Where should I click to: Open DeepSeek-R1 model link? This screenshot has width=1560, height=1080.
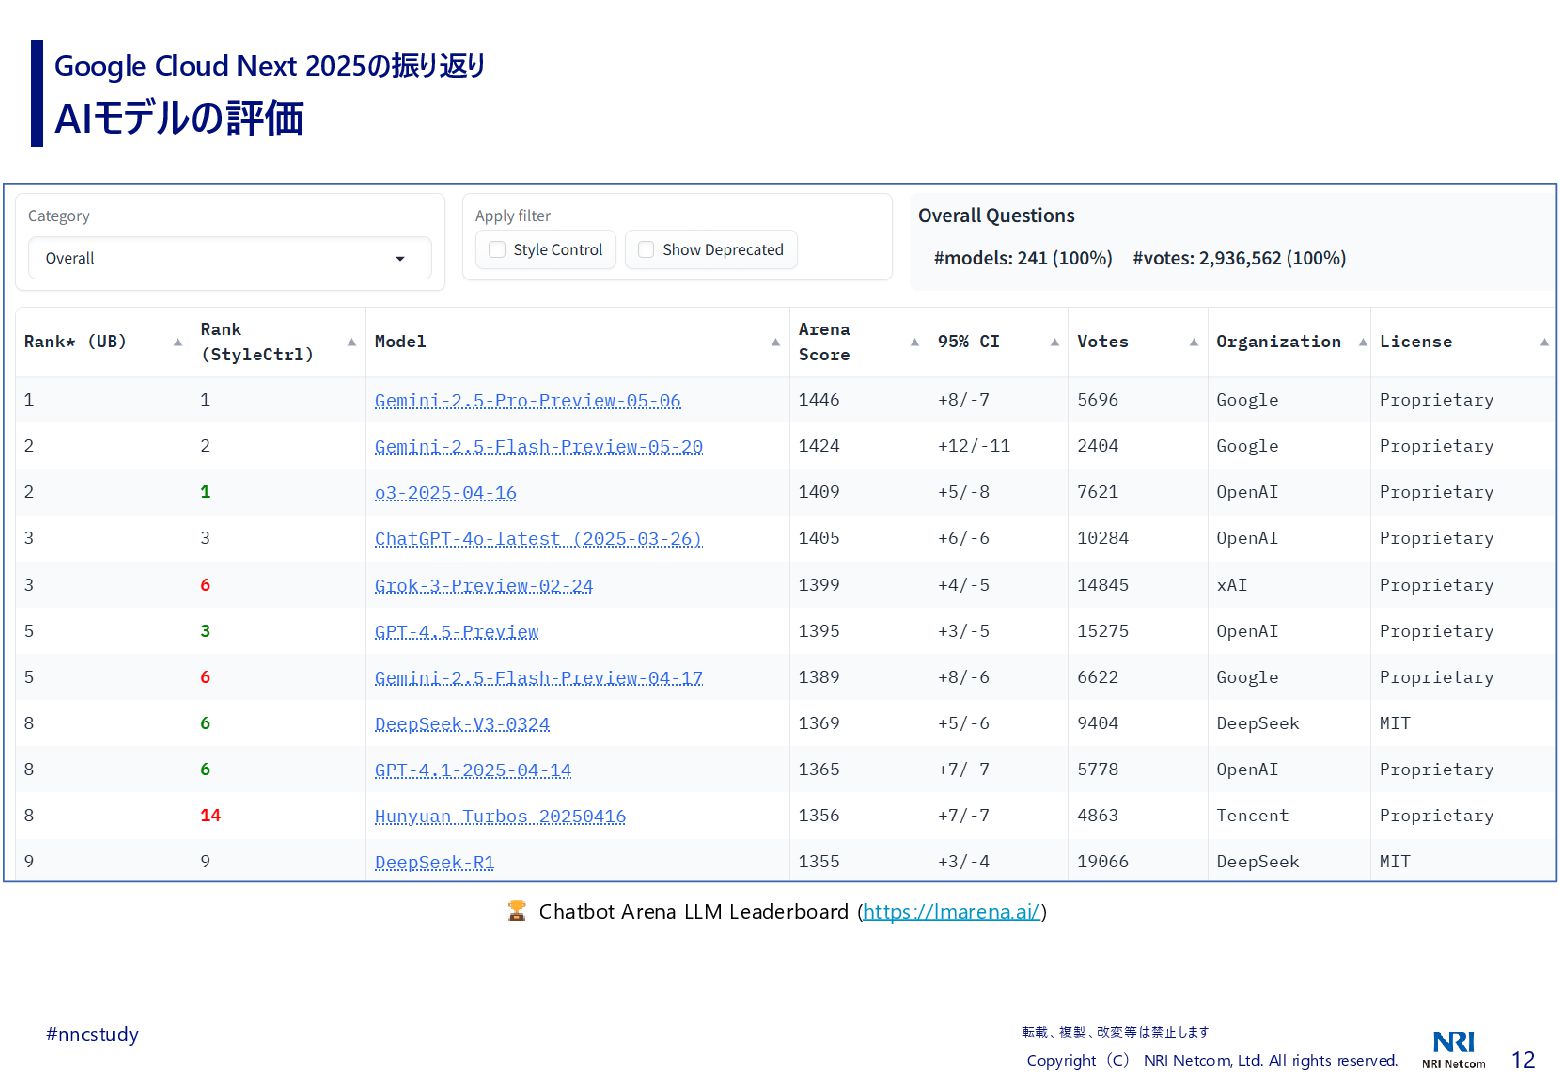point(434,862)
